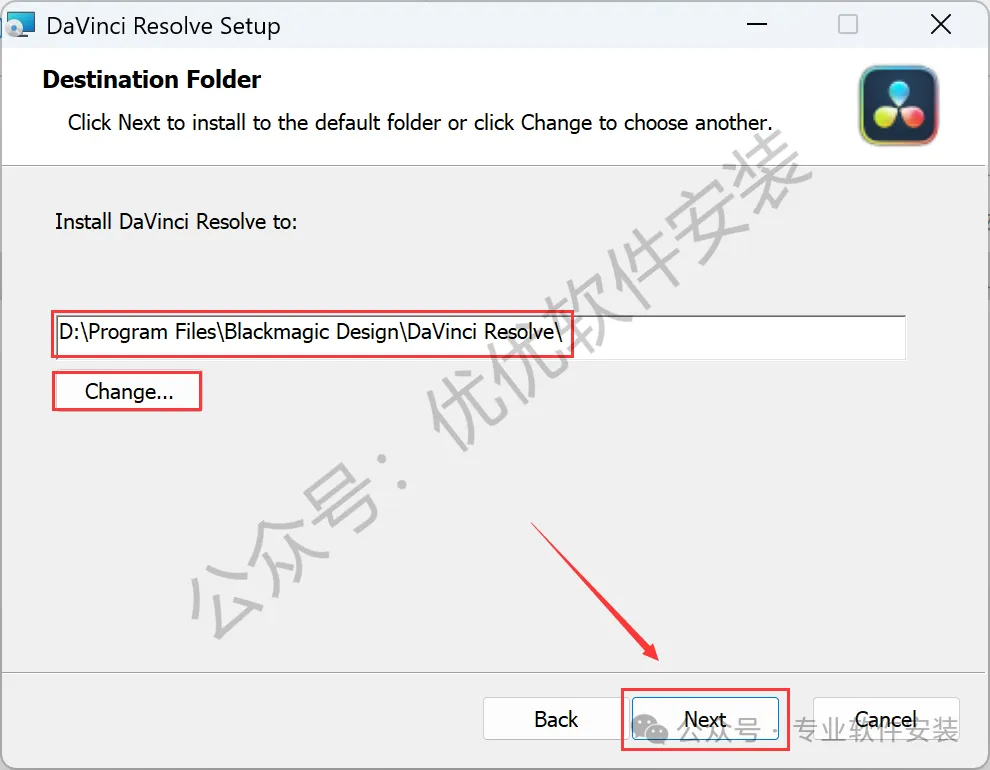Click the 'Click Next to install' instruction text

pyautogui.click(x=420, y=122)
